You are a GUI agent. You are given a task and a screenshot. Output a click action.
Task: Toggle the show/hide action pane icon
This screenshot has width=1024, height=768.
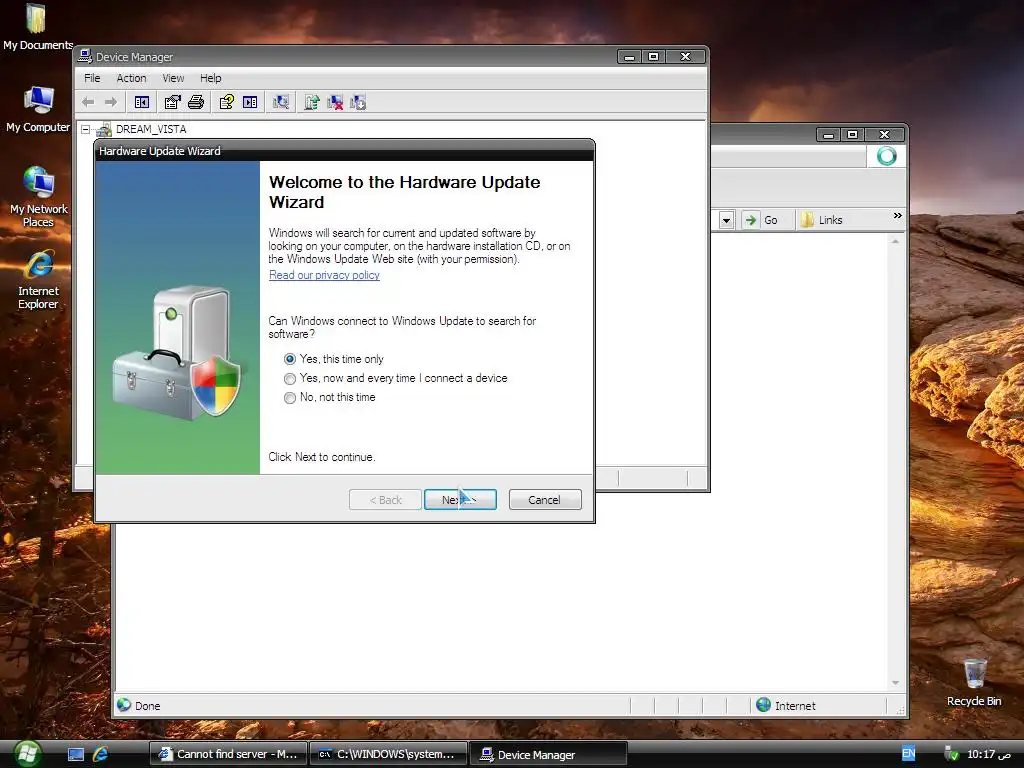pos(250,102)
